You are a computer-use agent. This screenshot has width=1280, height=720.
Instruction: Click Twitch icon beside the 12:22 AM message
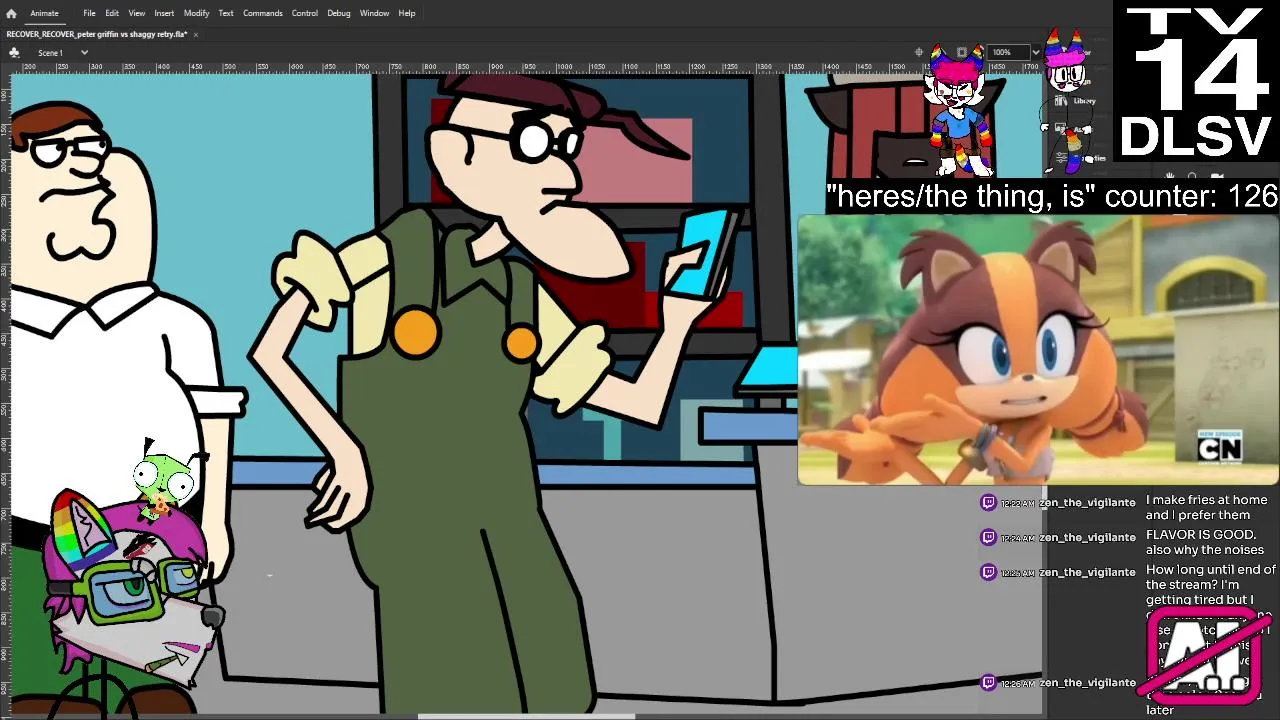click(988, 503)
